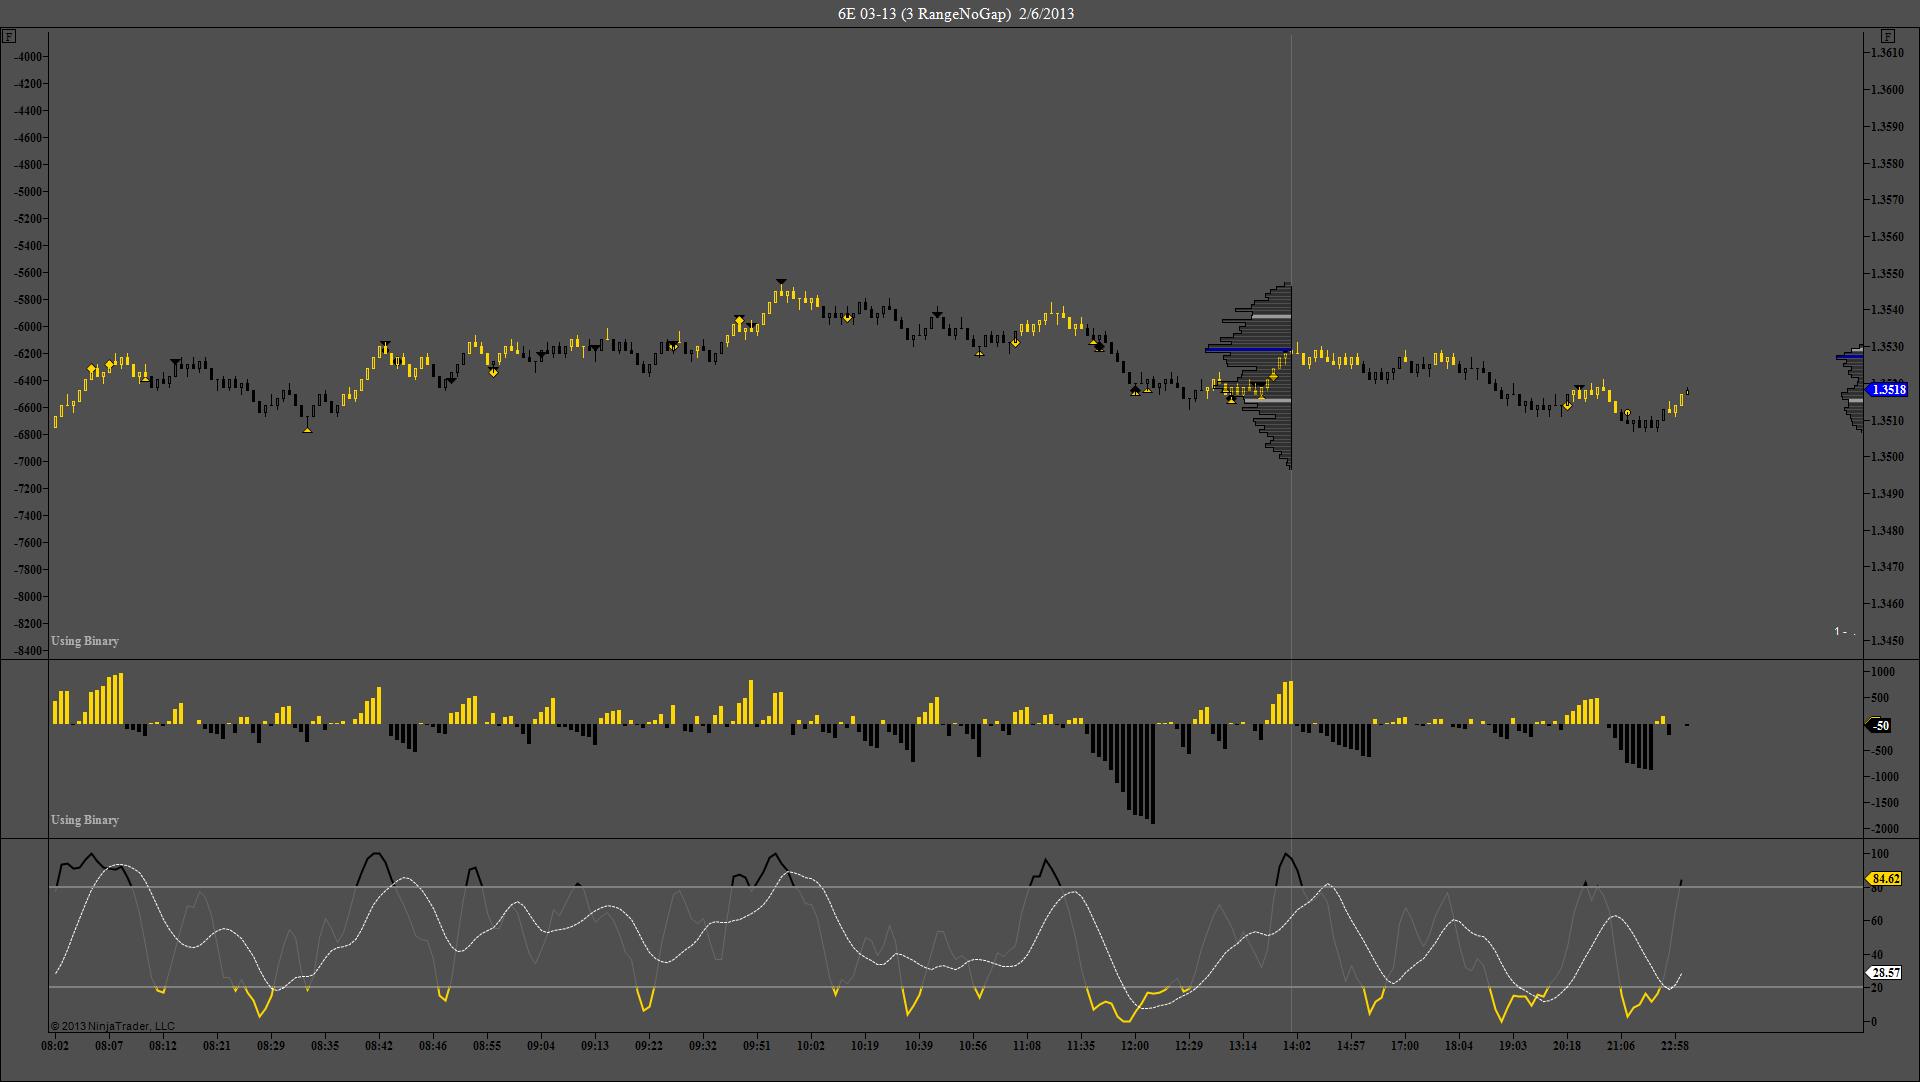
Task: Click the 08:02 label on the time axis
Action: tap(55, 1046)
